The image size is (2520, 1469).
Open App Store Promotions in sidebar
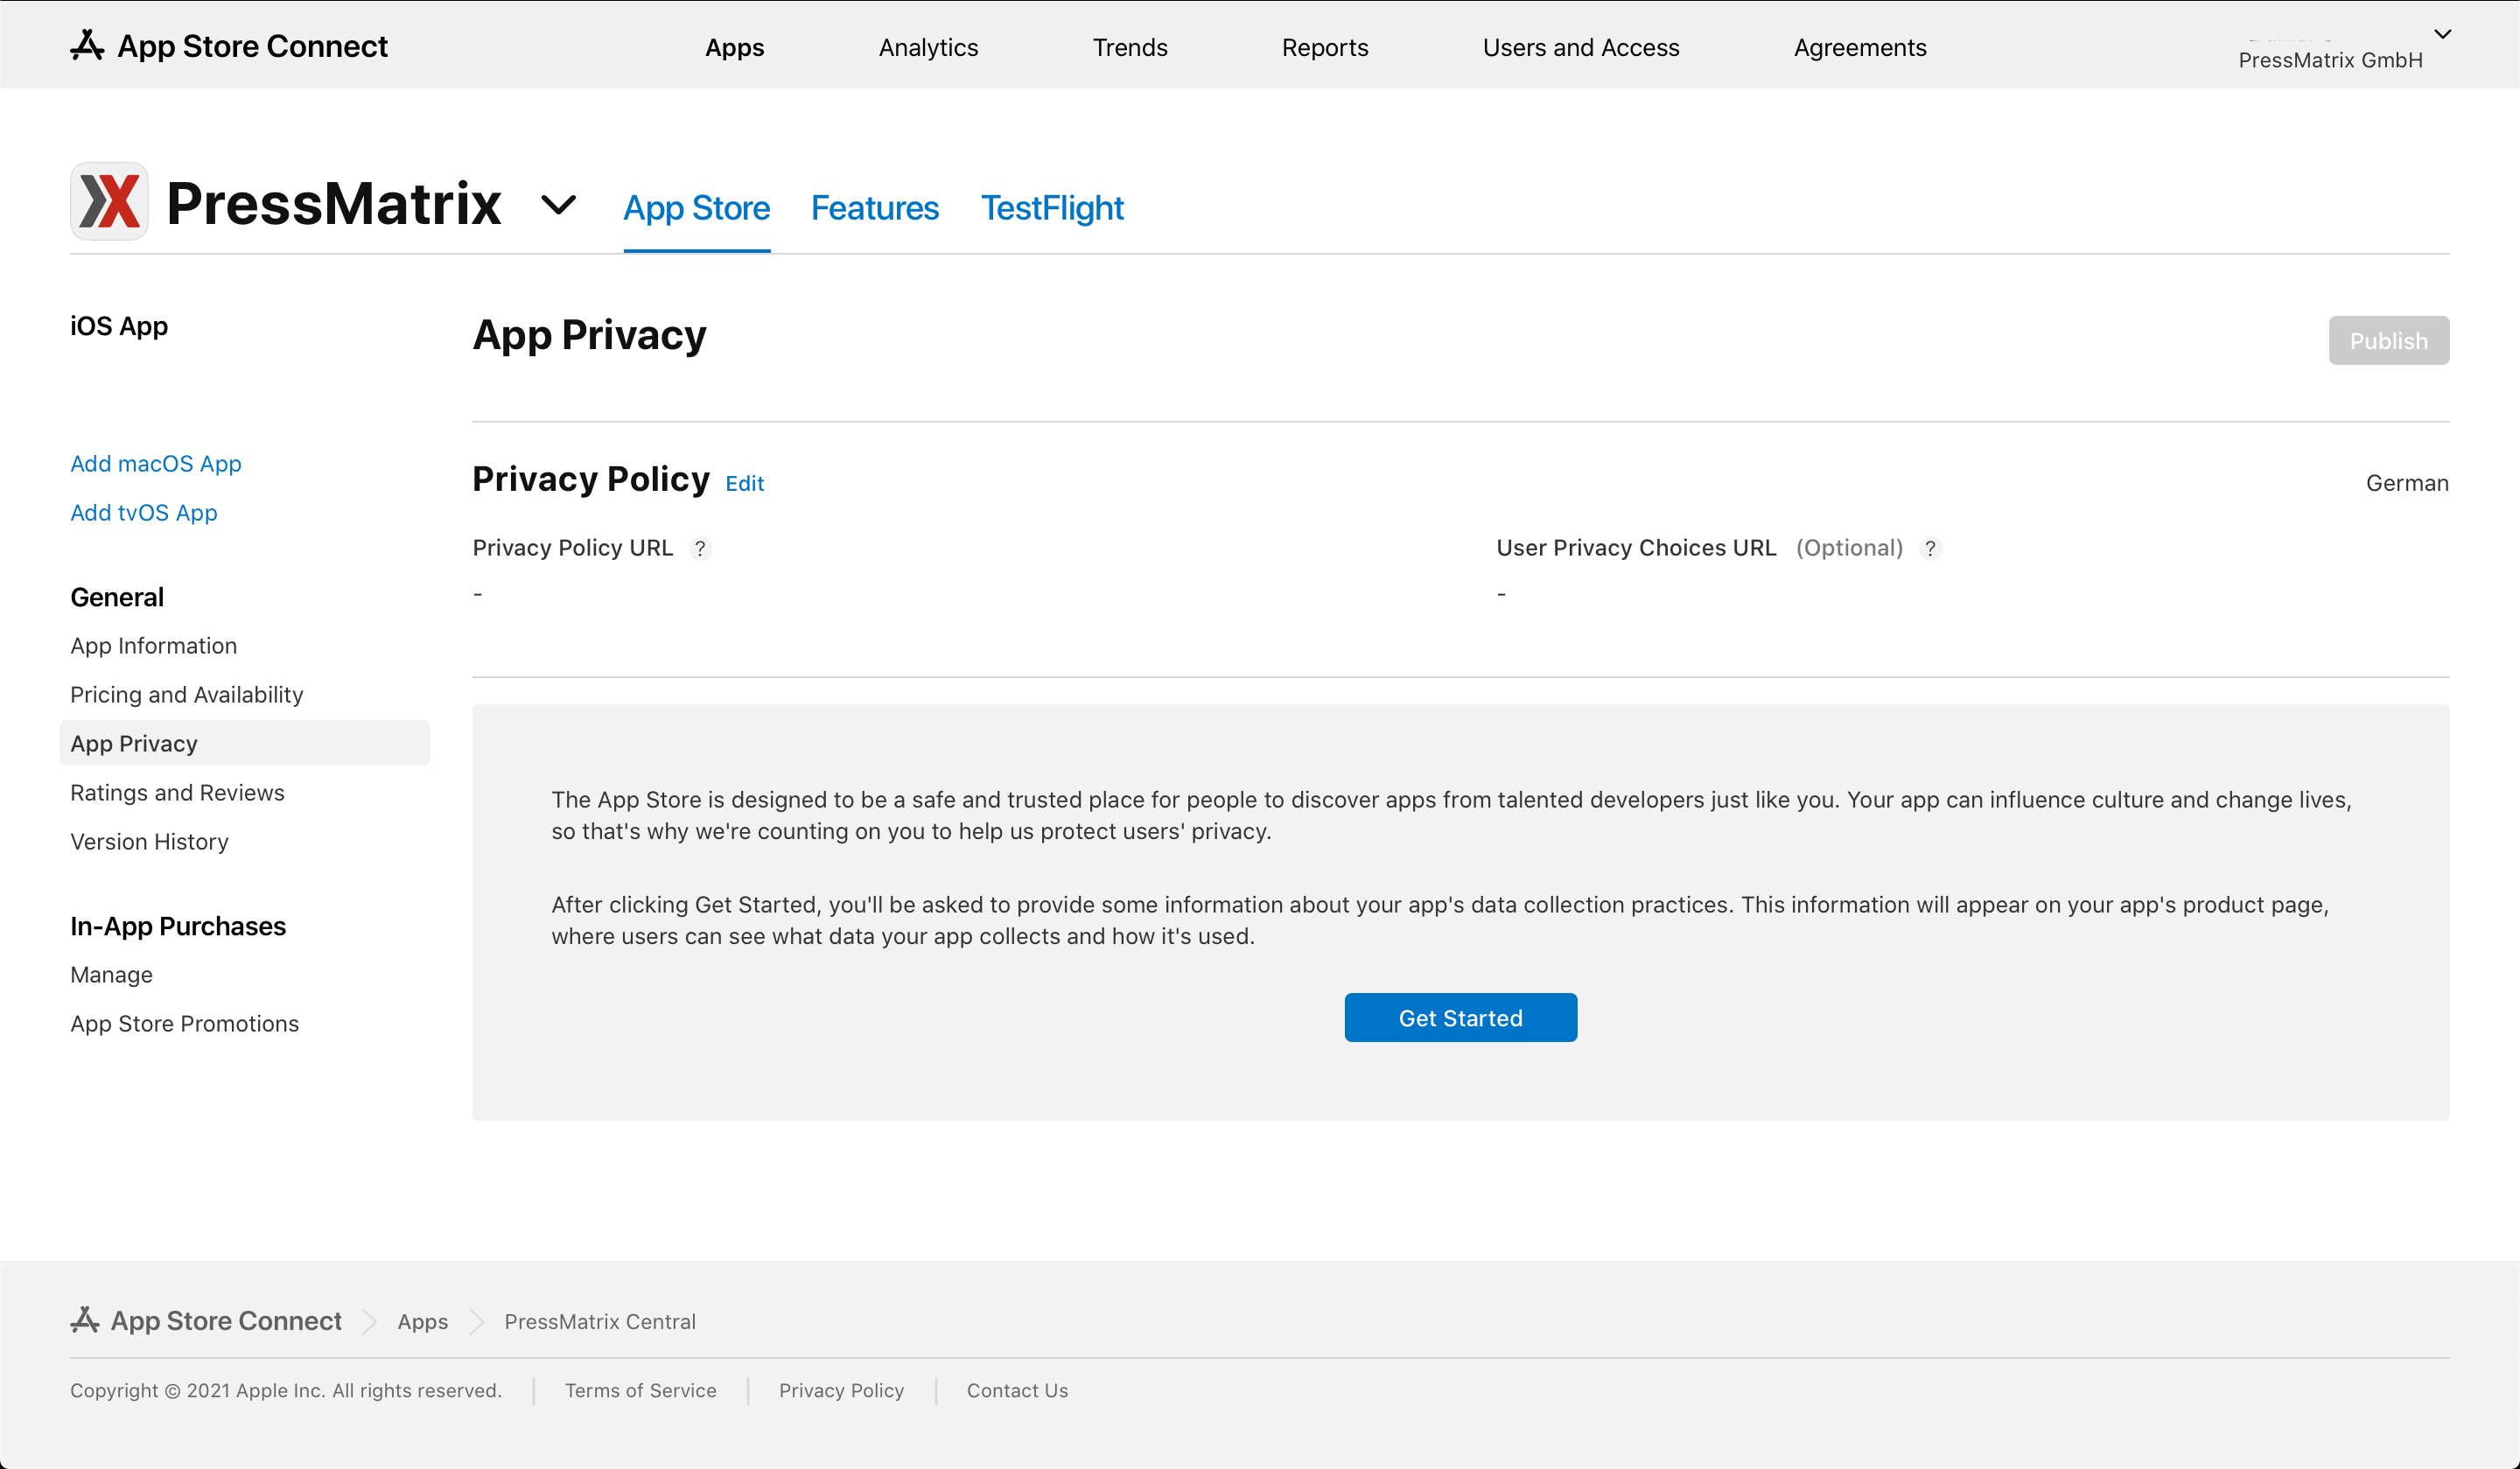point(185,1023)
